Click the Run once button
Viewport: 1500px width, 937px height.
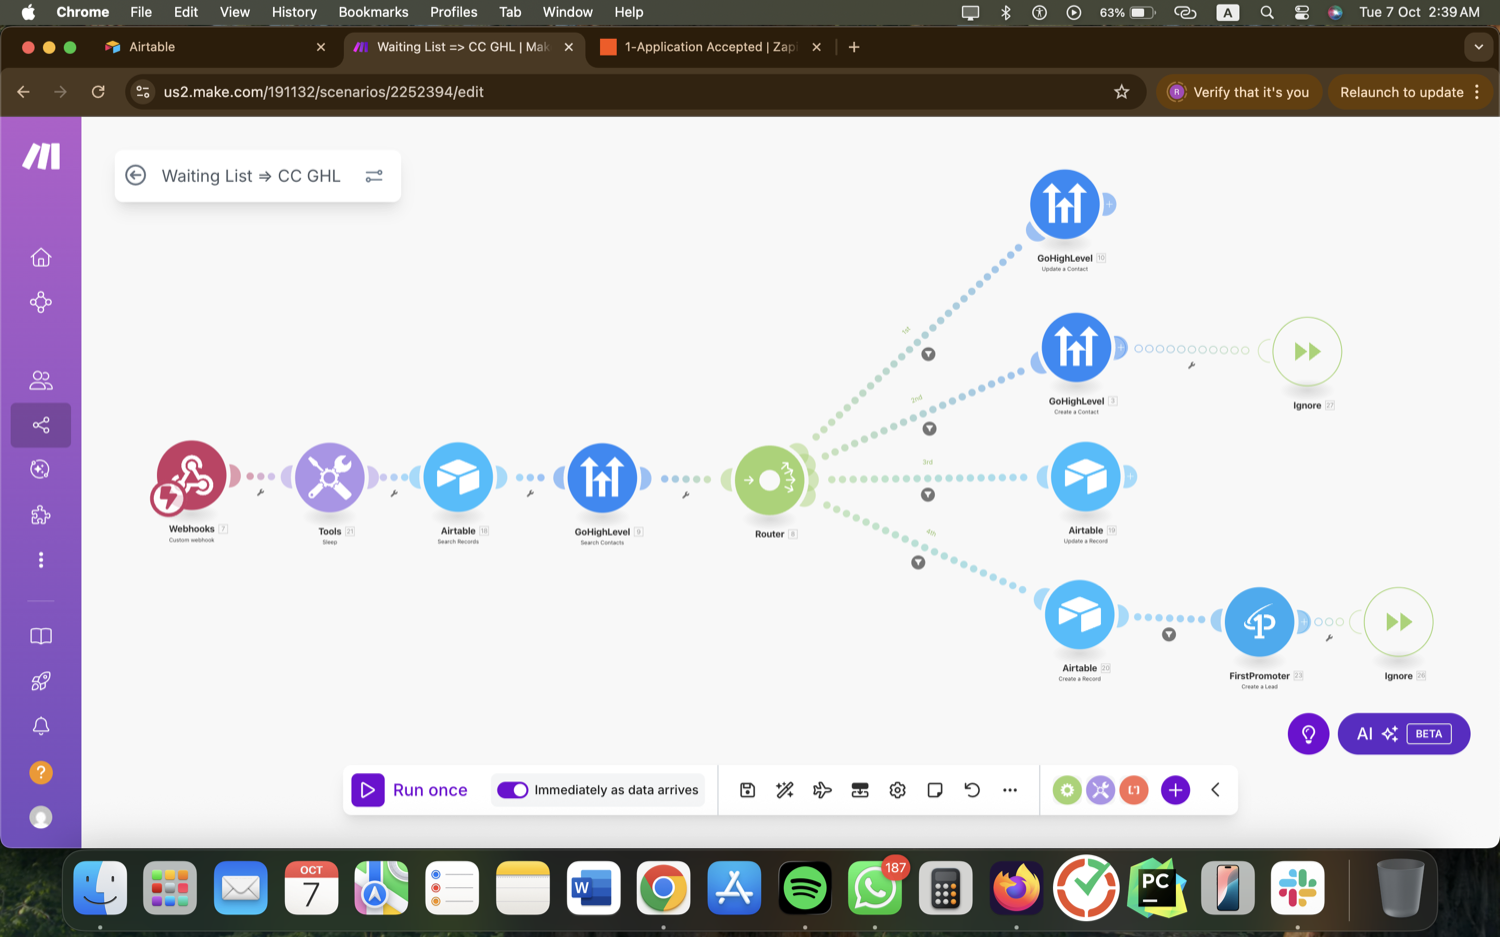410,790
